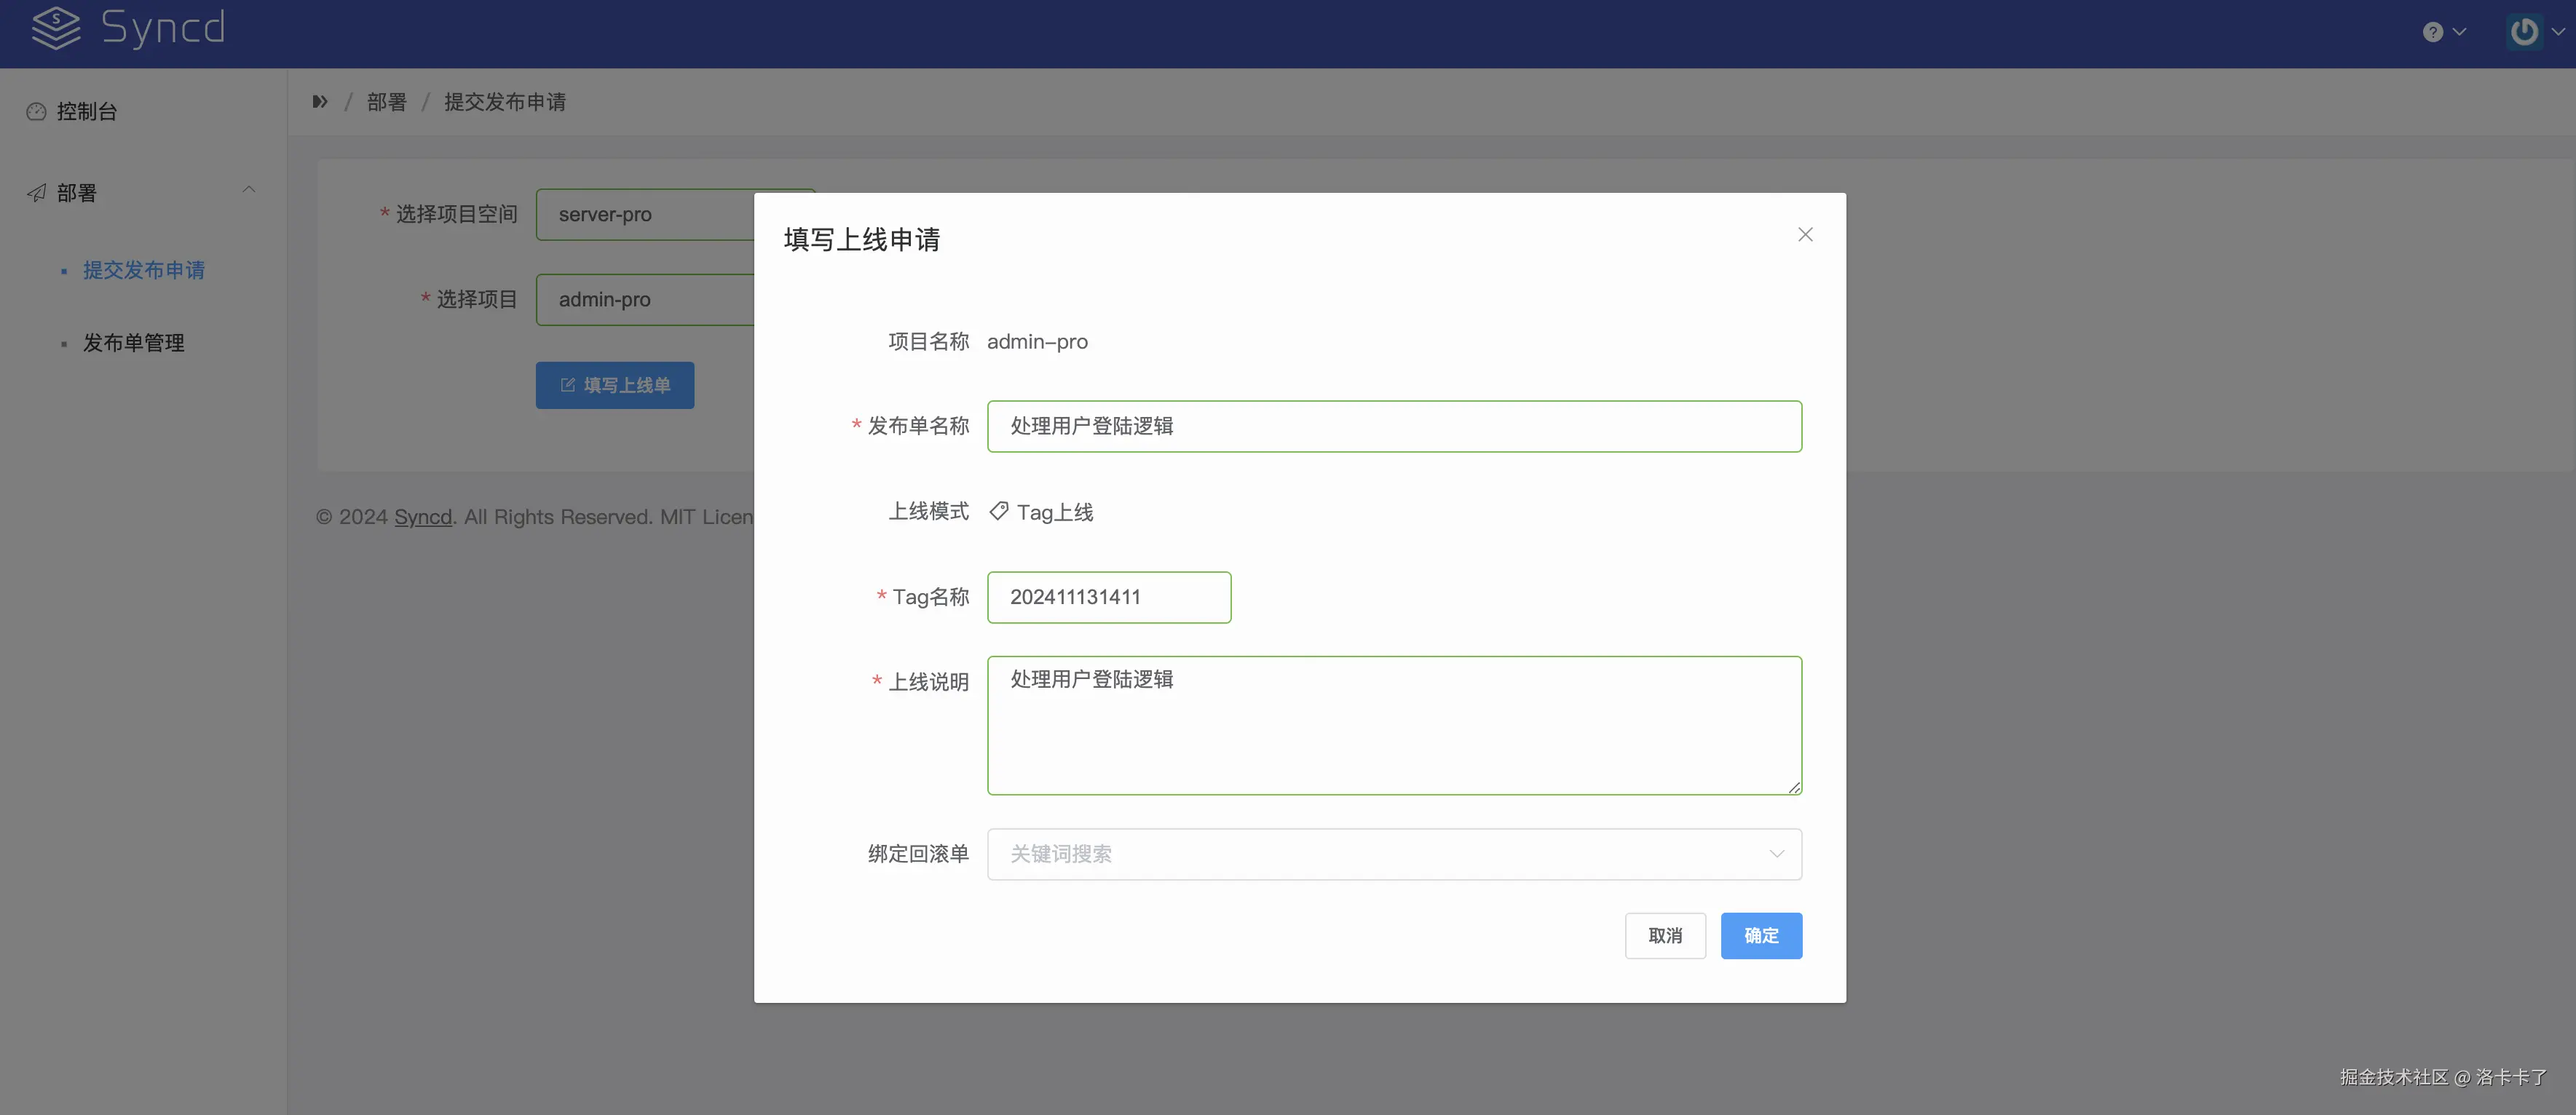This screenshot has height=1115, width=2576.
Task: Collapse the 部署 sidebar menu chevron
Action: click(249, 189)
